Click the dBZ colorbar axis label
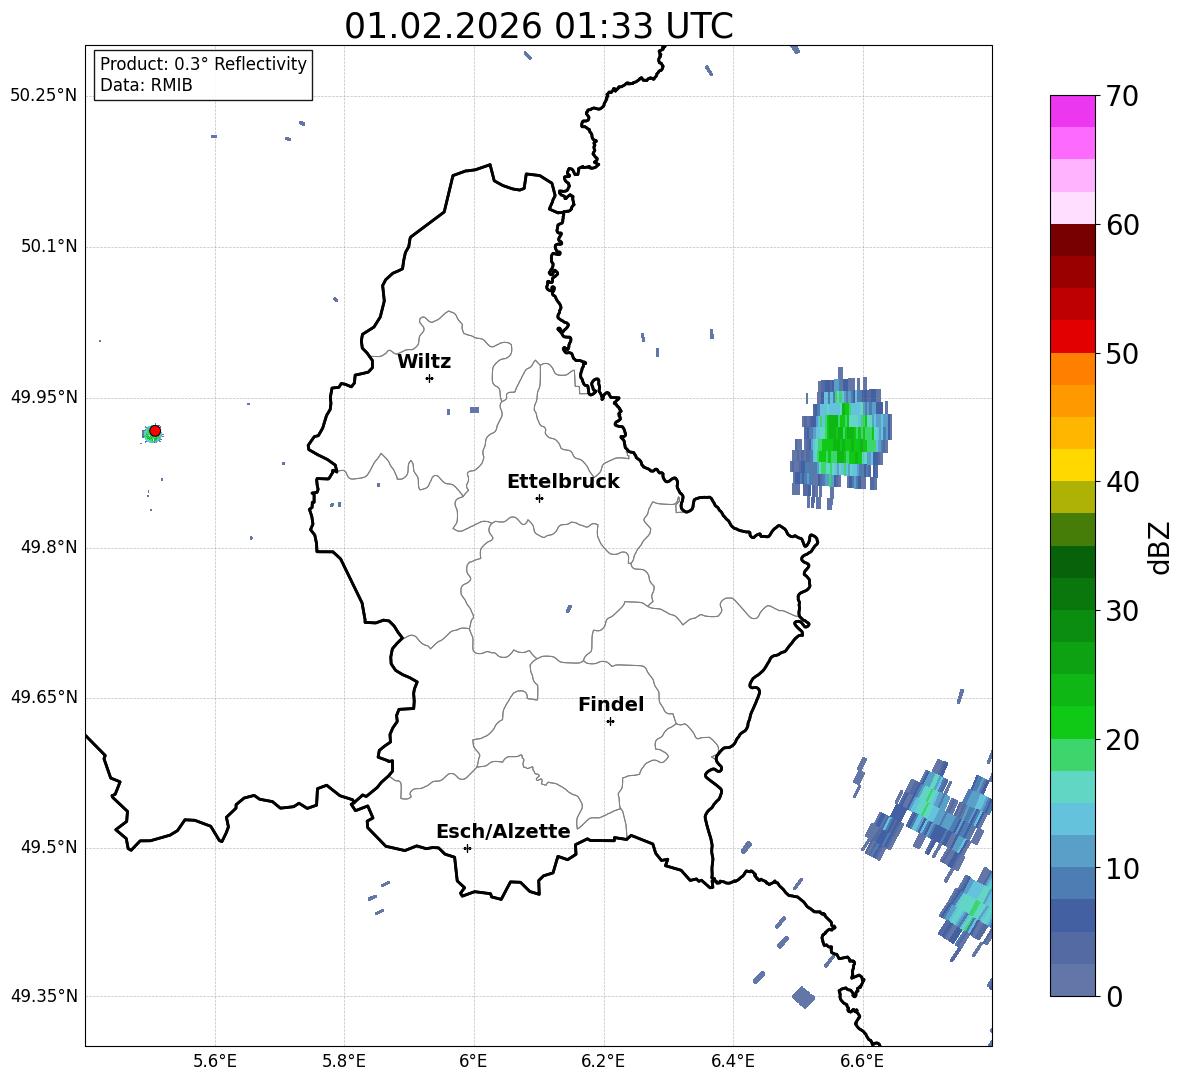Screen dimensions: 1184x1081 pyautogui.click(x=1161, y=547)
